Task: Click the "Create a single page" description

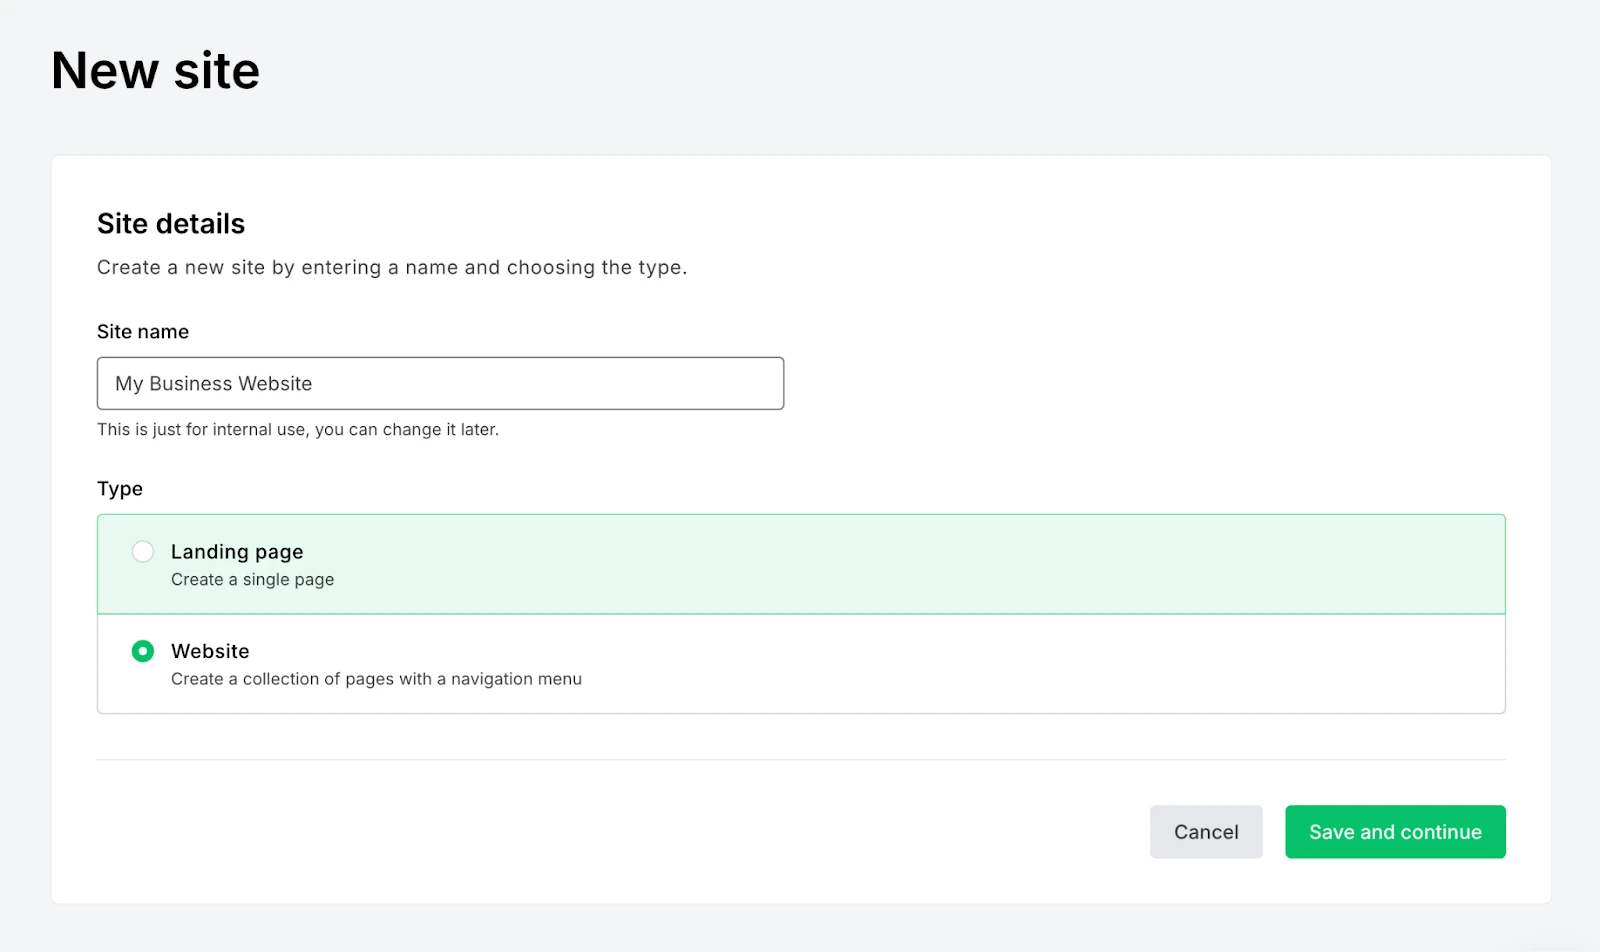Action: 252,580
